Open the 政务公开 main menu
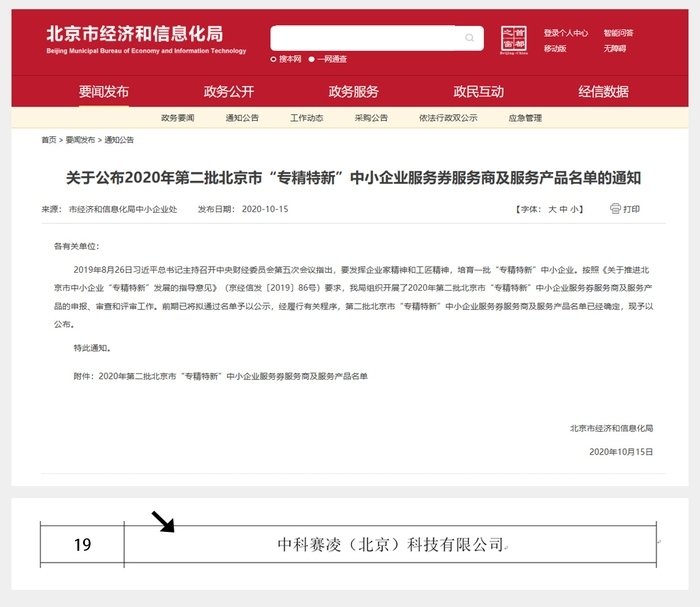The width and height of the screenshot is (700, 607). [229, 91]
